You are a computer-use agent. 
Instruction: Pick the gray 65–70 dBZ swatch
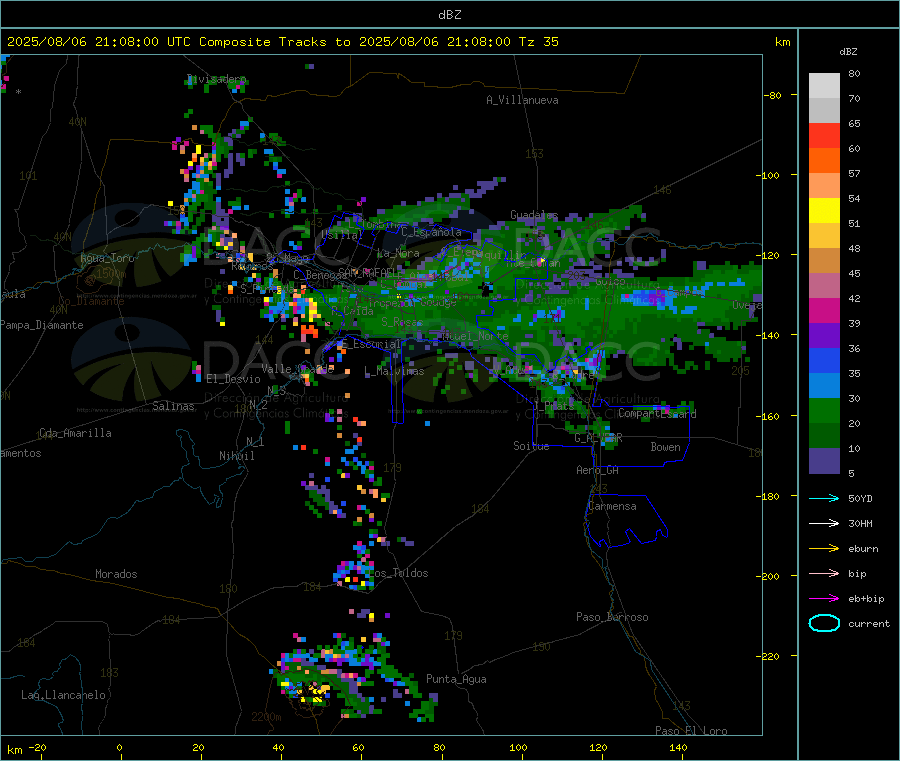[824, 111]
